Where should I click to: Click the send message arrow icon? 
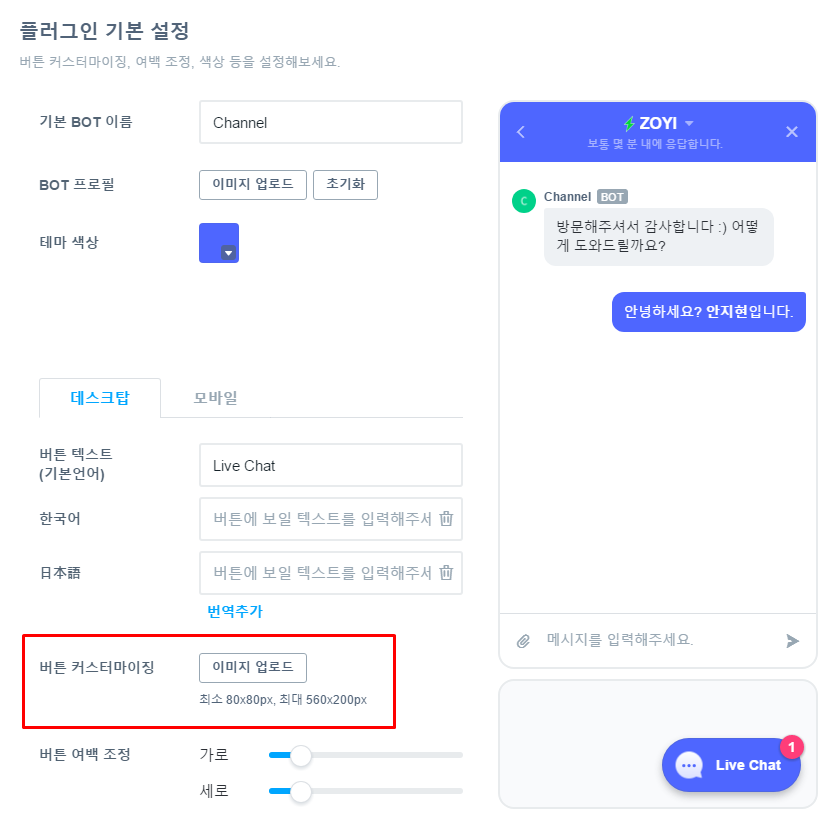tap(792, 640)
